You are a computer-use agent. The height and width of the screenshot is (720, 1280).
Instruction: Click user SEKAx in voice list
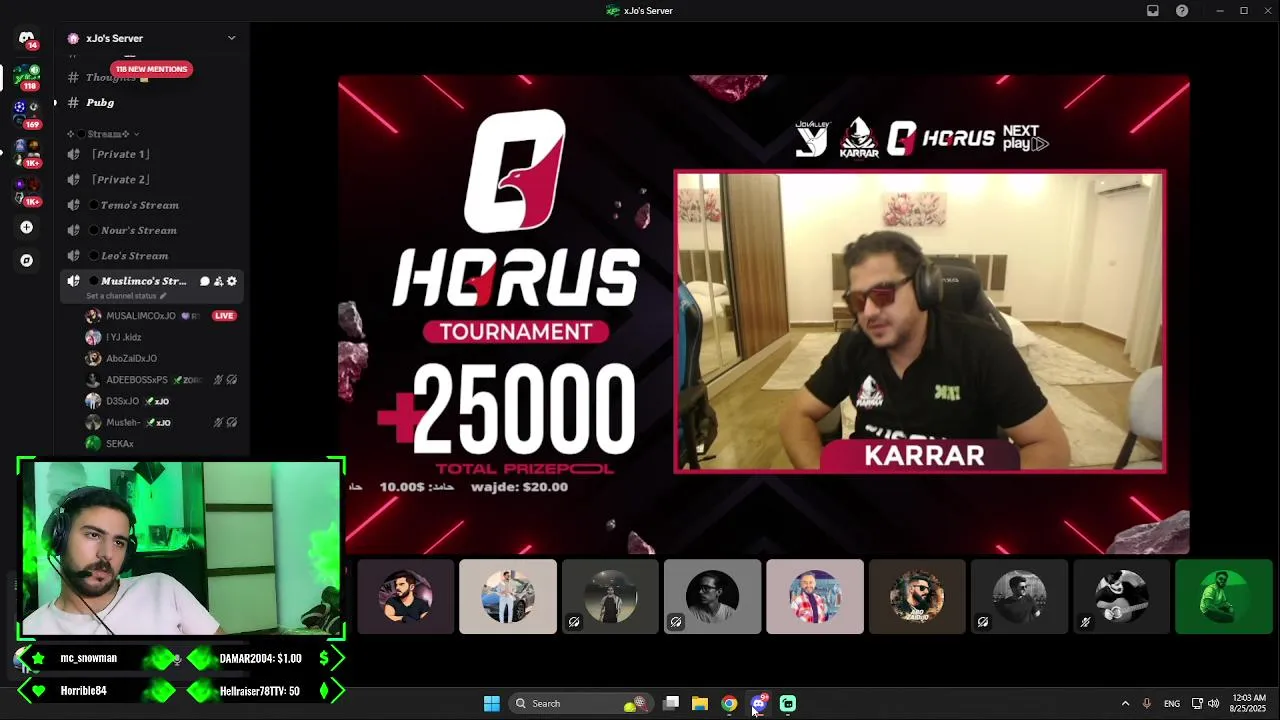(162, 444)
